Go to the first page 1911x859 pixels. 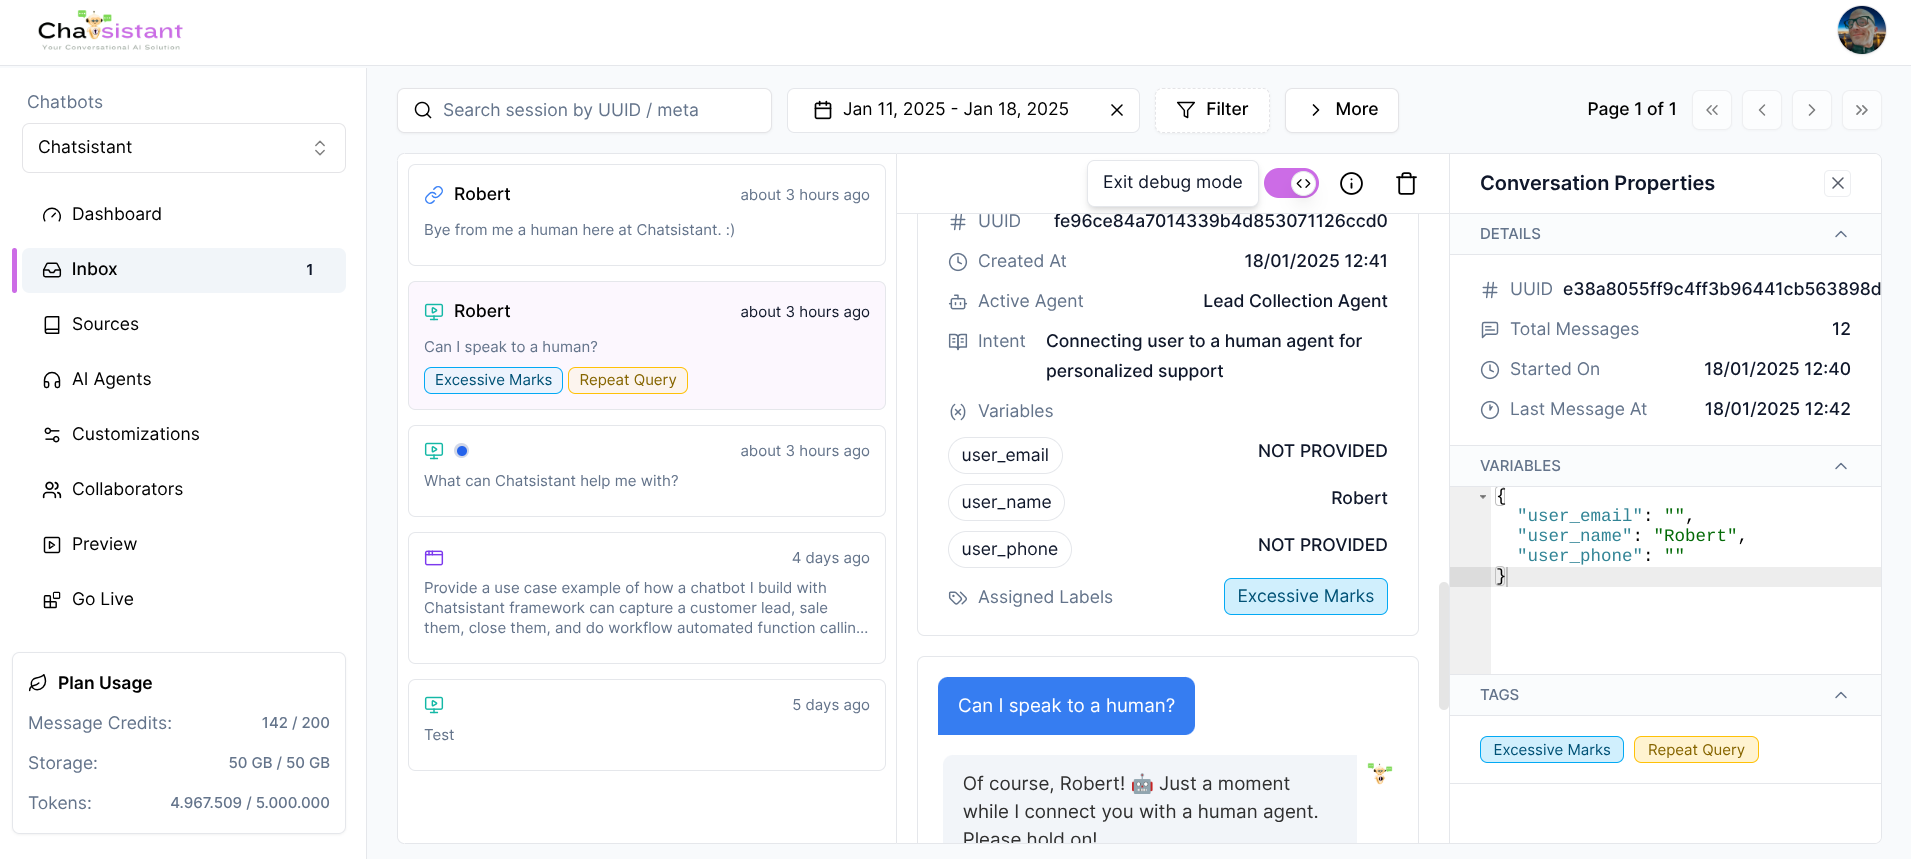click(1712, 110)
